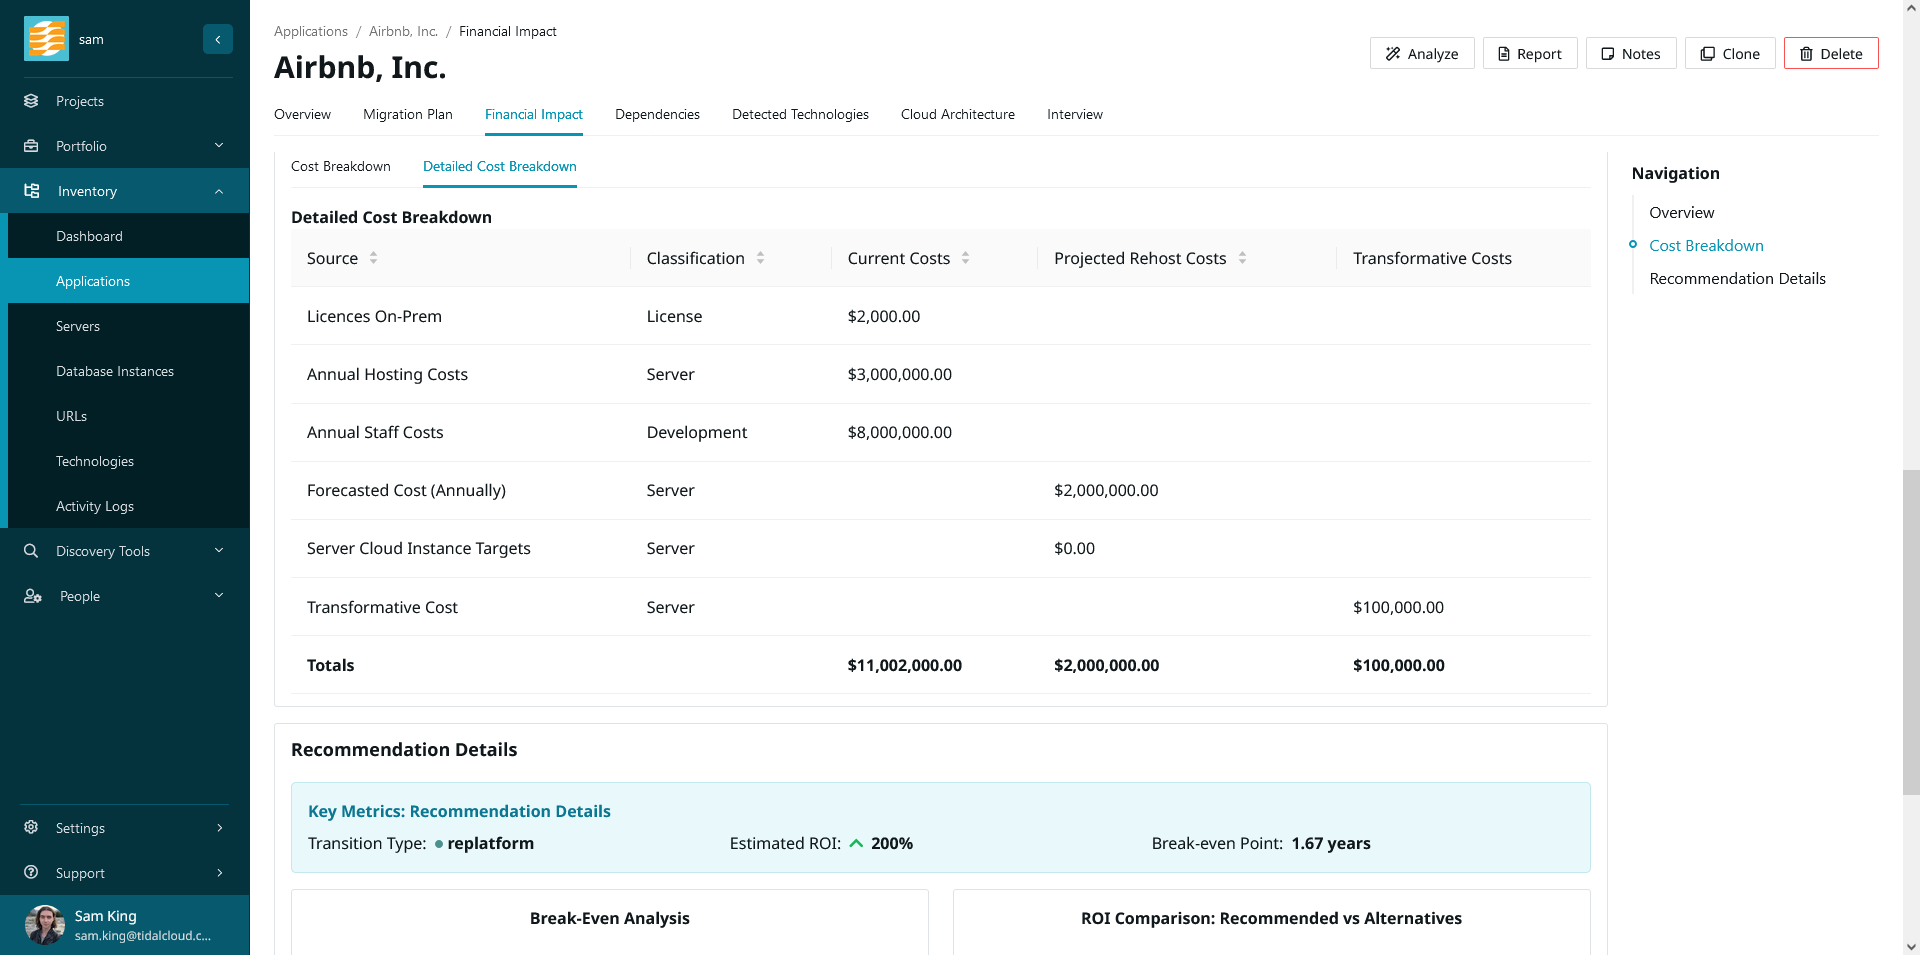Sort table by Source column
The image size is (1920, 955).
point(373,258)
